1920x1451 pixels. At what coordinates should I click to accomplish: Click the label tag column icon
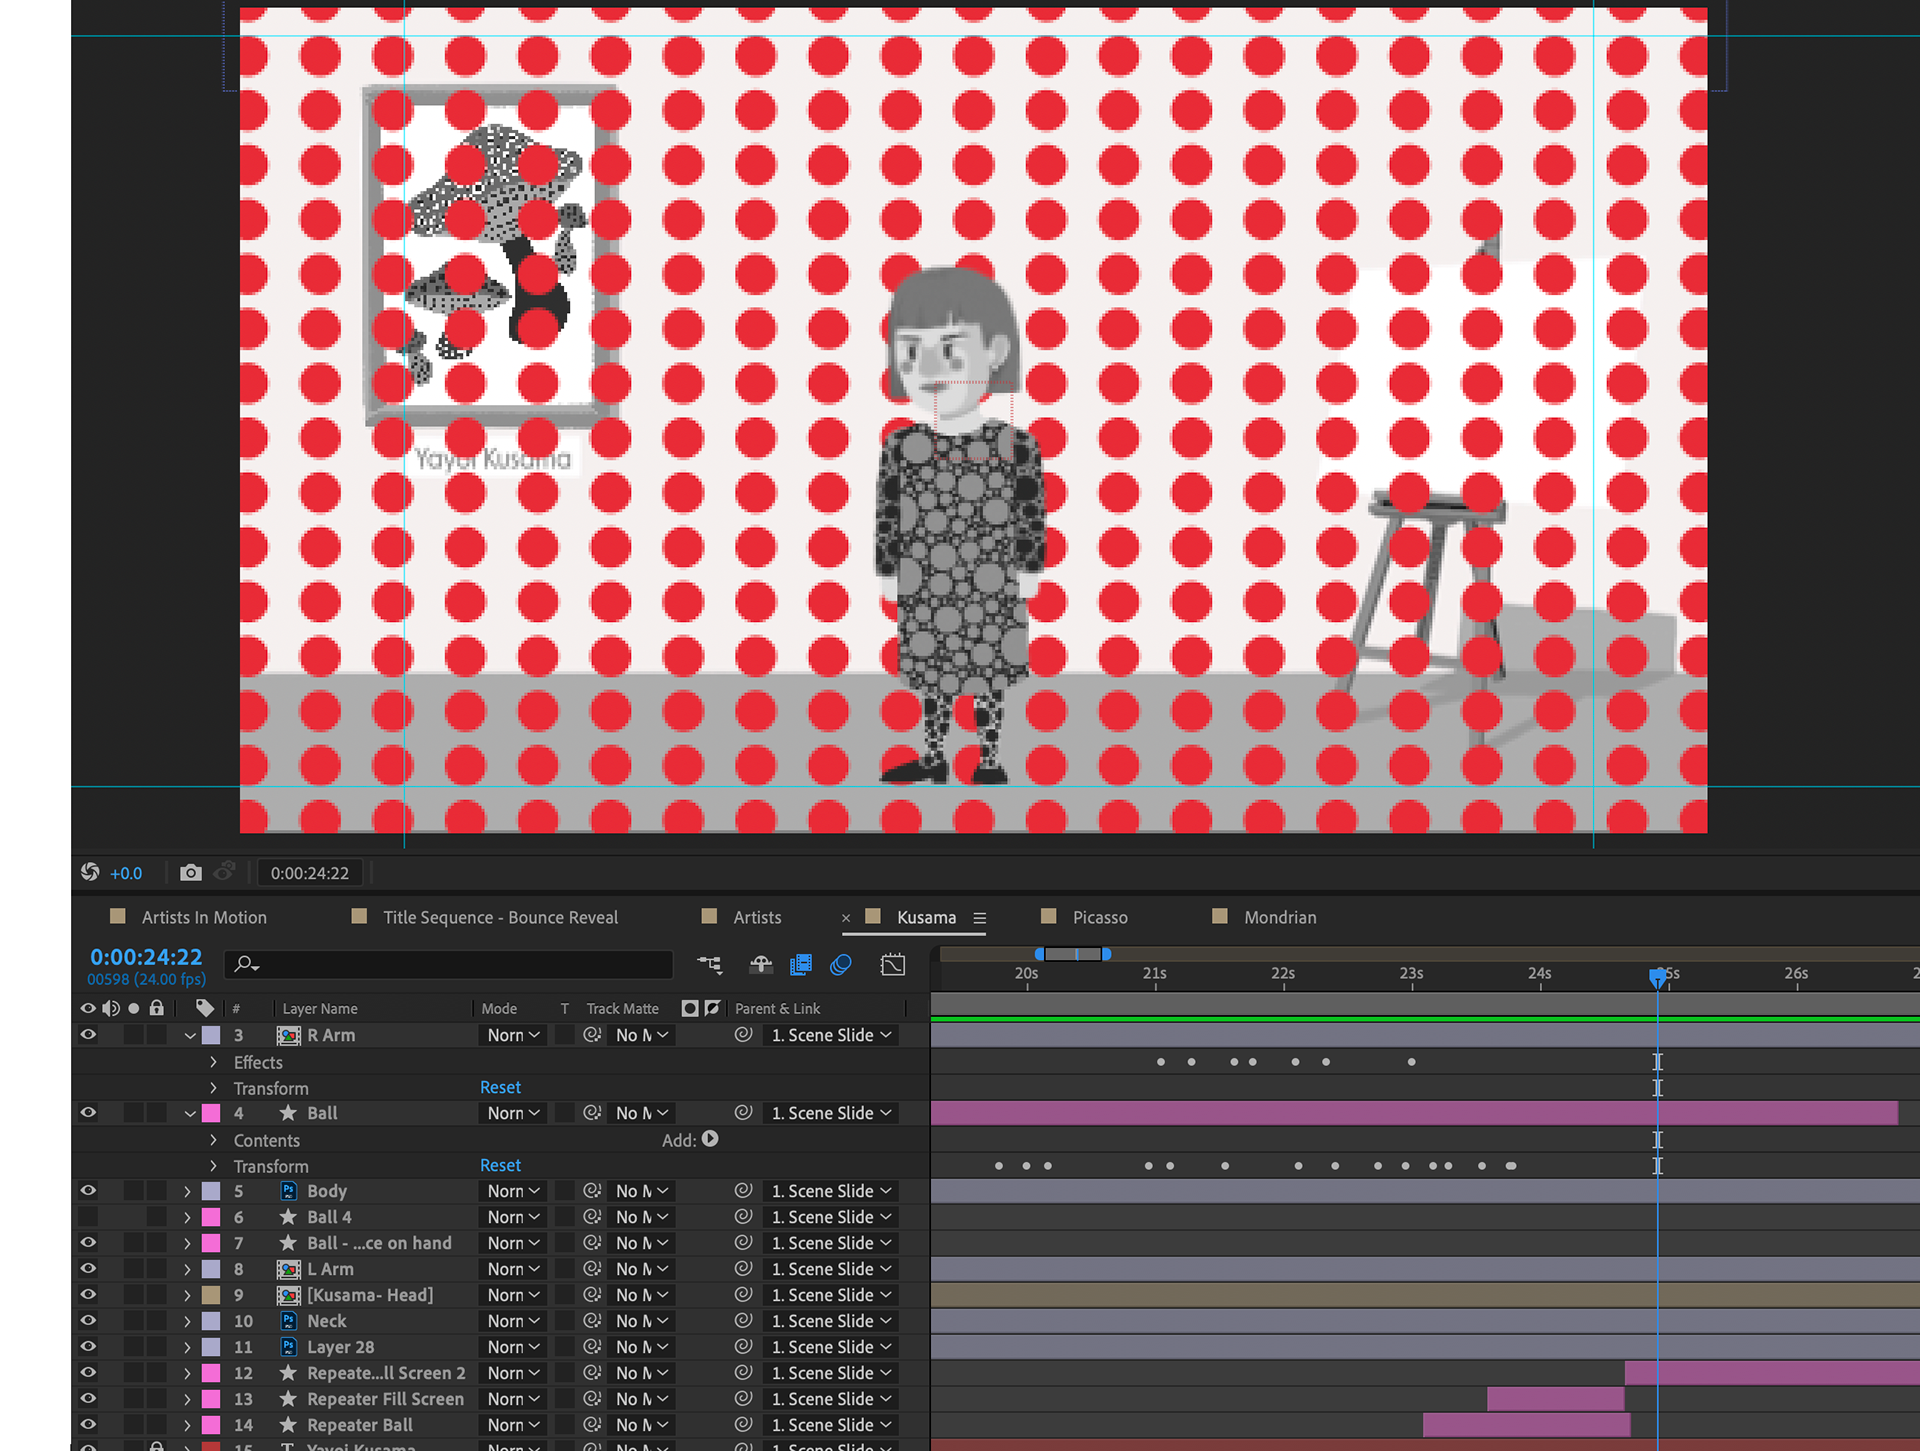[205, 1008]
